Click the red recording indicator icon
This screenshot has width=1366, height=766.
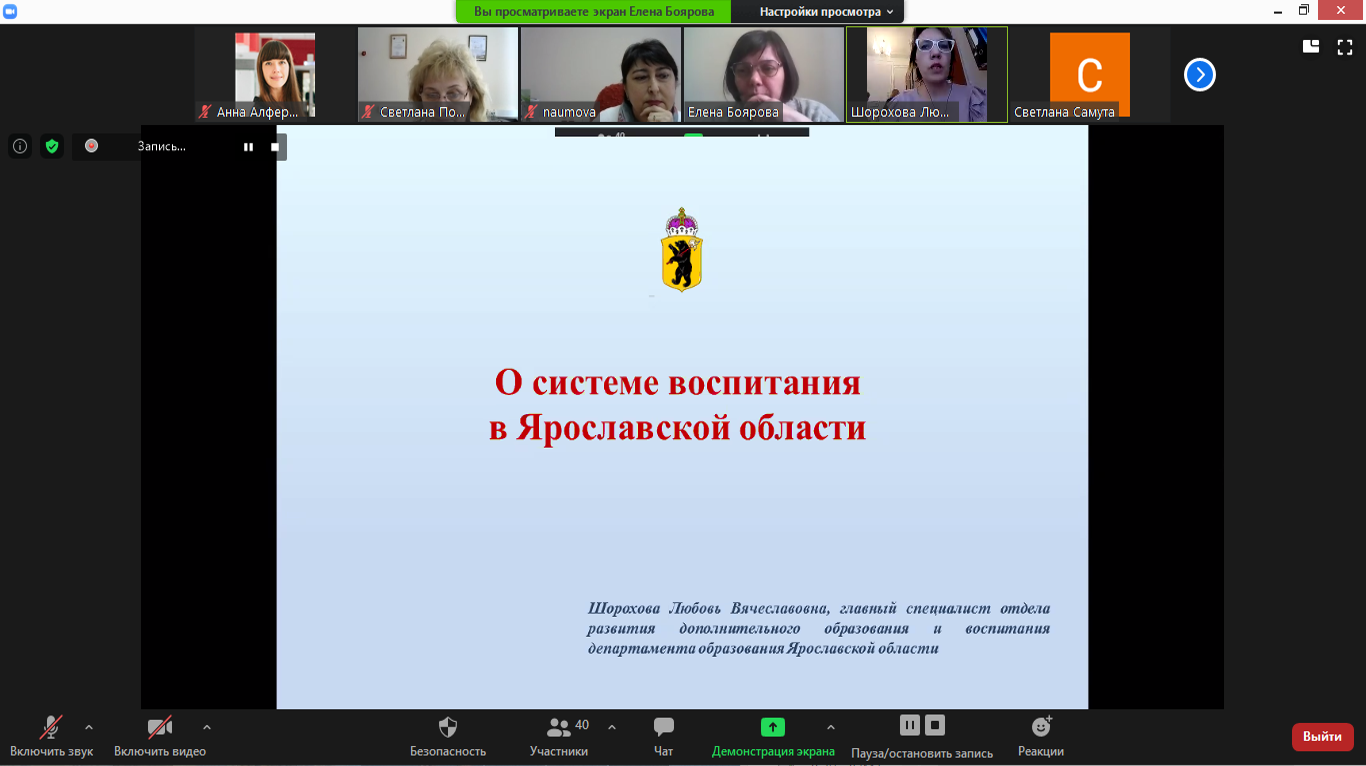tap(92, 146)
